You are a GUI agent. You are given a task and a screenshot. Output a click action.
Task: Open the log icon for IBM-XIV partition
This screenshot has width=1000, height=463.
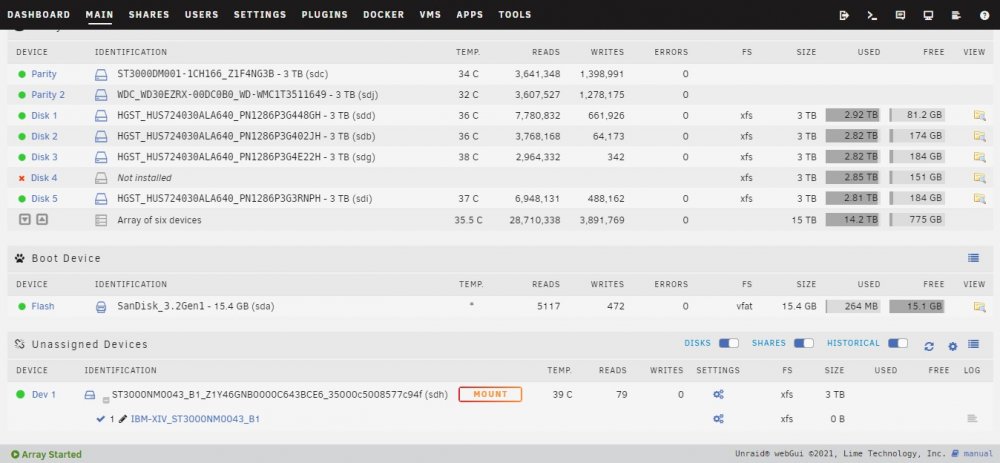[972, 418]
